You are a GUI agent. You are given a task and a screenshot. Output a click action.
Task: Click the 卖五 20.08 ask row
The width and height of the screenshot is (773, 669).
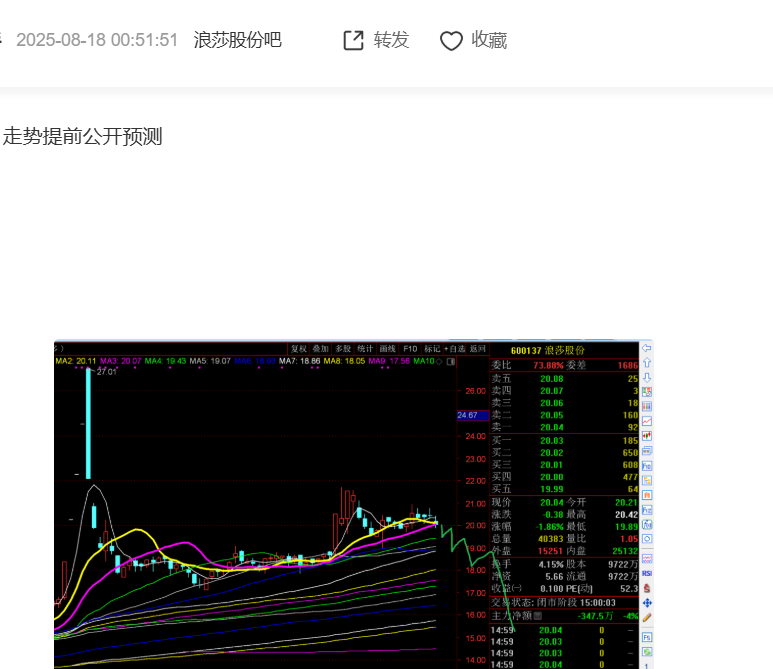[564, 379]
